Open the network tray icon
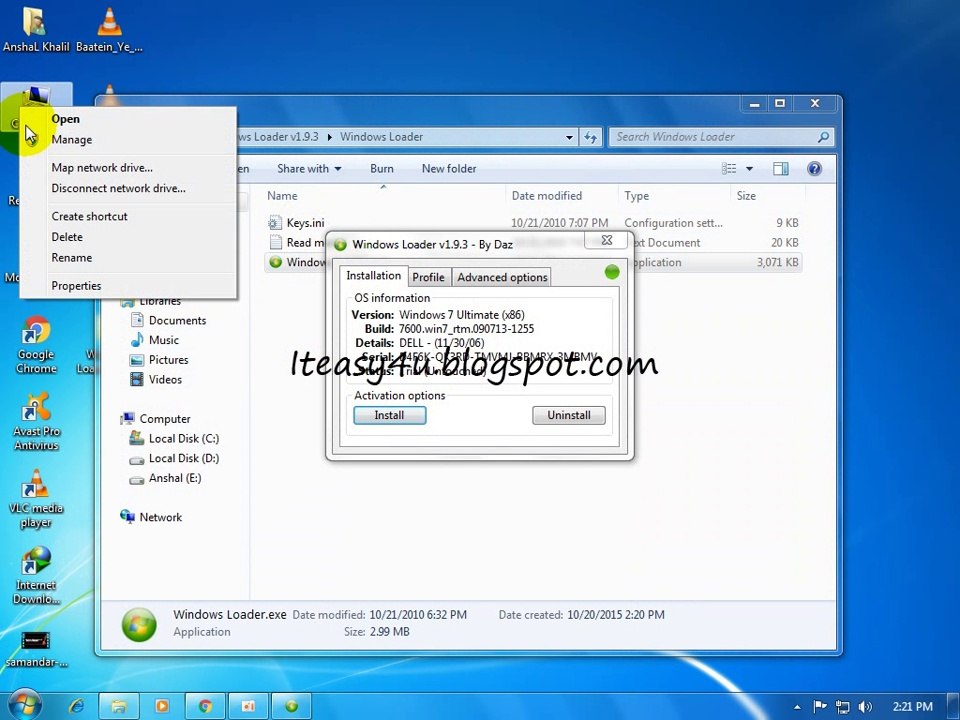Screen dimensions: 960x720 (842, 707)
